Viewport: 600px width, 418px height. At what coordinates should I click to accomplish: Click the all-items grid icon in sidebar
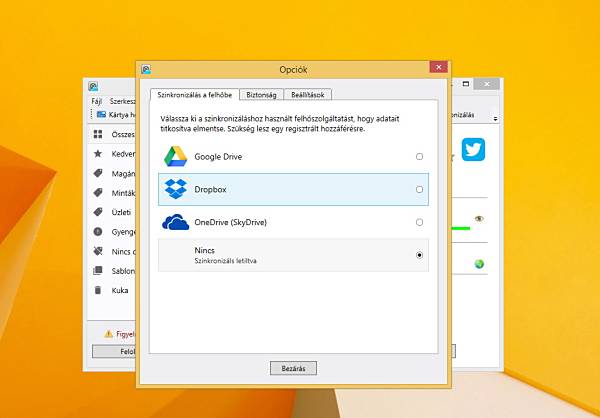coord(98,134)
